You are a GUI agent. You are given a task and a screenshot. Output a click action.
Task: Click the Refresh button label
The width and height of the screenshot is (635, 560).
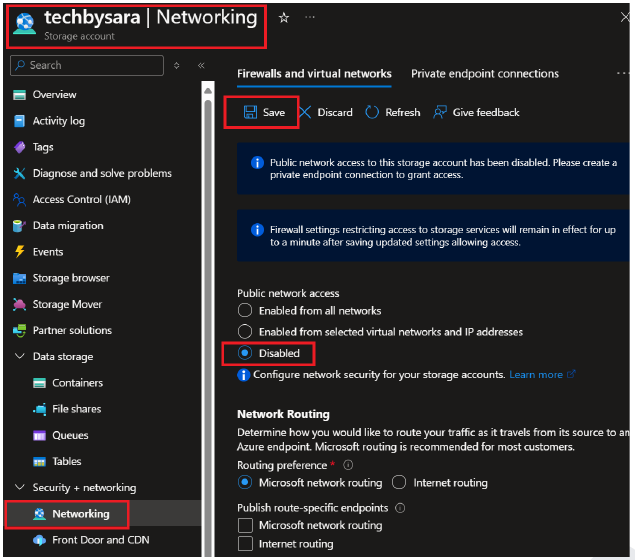click(x=403, y=112)
